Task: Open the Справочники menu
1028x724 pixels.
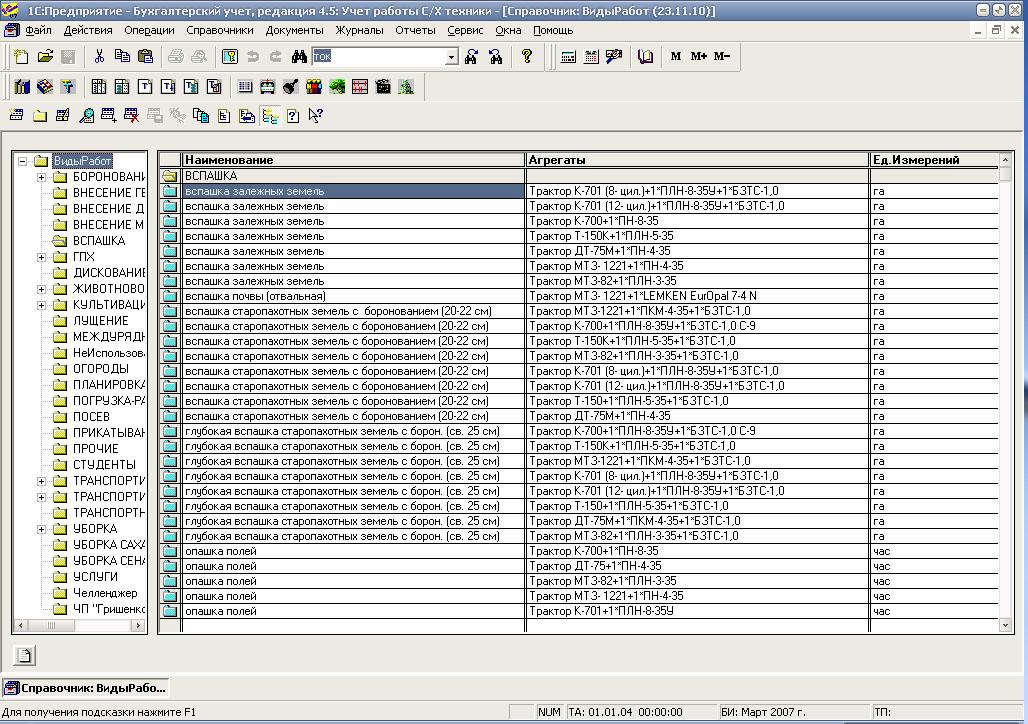Action: point(220,30)
